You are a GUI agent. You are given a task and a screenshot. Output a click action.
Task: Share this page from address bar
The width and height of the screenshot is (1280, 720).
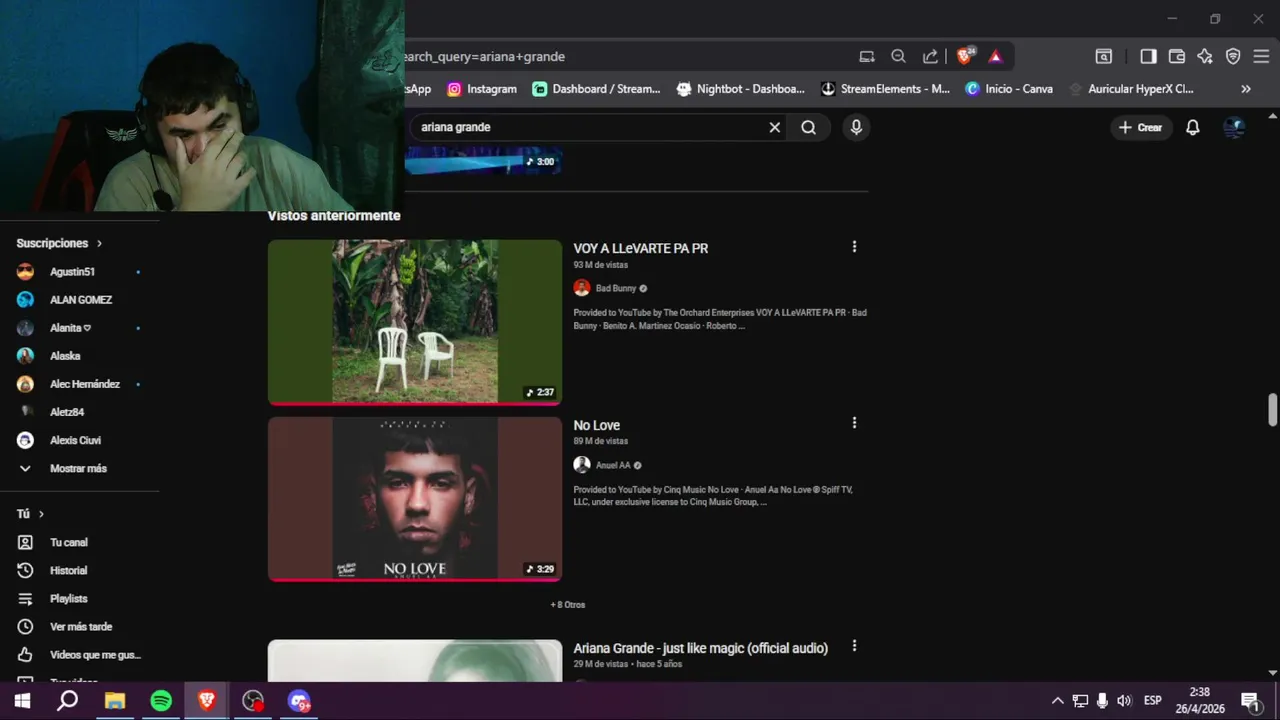(930, 56)
